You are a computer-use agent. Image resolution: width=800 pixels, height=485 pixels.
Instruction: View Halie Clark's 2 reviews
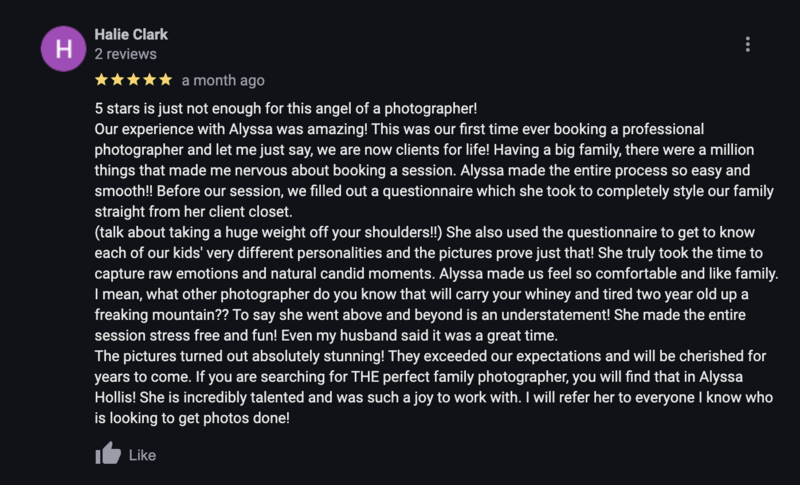[126, 54]
